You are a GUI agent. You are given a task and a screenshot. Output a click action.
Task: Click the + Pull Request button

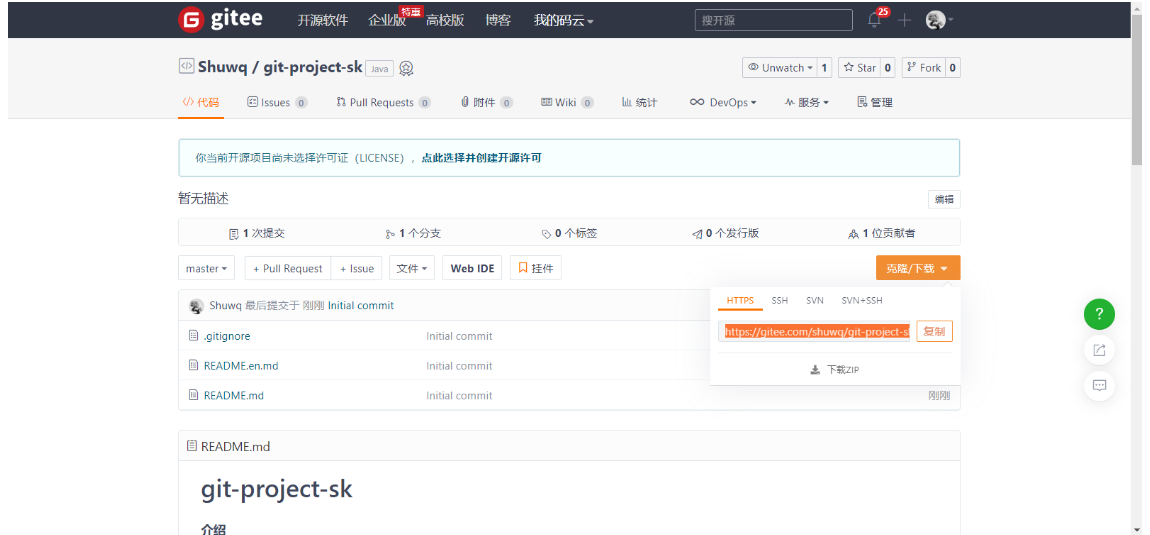(x=288, y=268)
